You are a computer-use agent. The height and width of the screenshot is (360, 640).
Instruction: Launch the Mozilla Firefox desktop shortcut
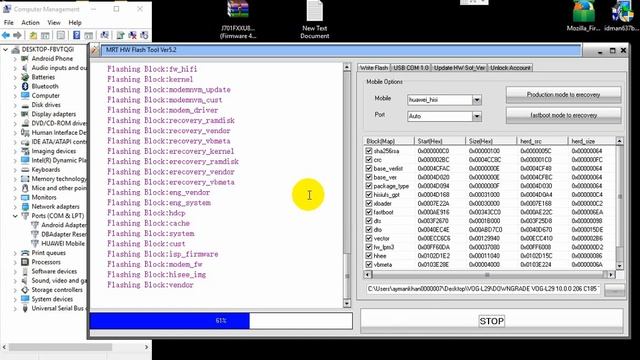coord(583,16)
